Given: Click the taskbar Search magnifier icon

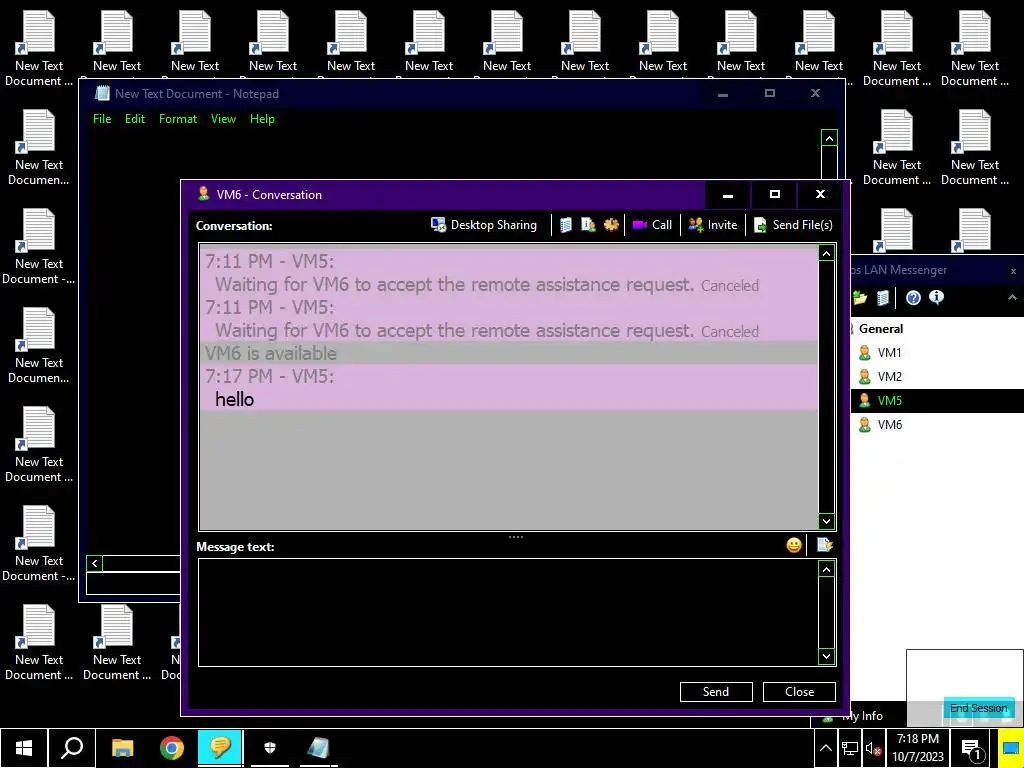Looking at the screenshot, I should pos(72,748).
